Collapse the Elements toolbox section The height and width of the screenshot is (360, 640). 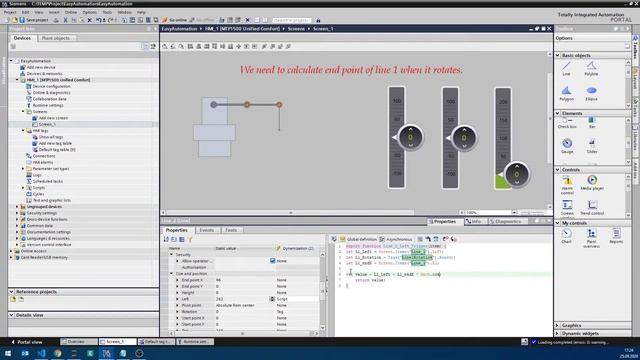pos(558,113)
